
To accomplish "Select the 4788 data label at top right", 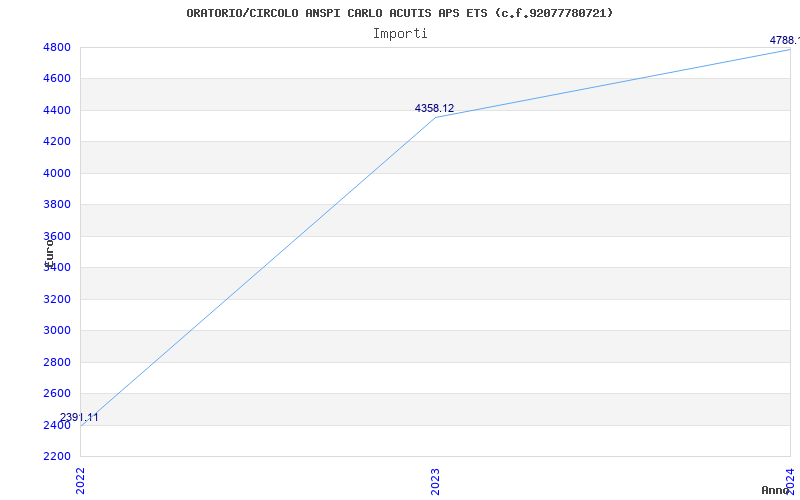I will point(785,40).
